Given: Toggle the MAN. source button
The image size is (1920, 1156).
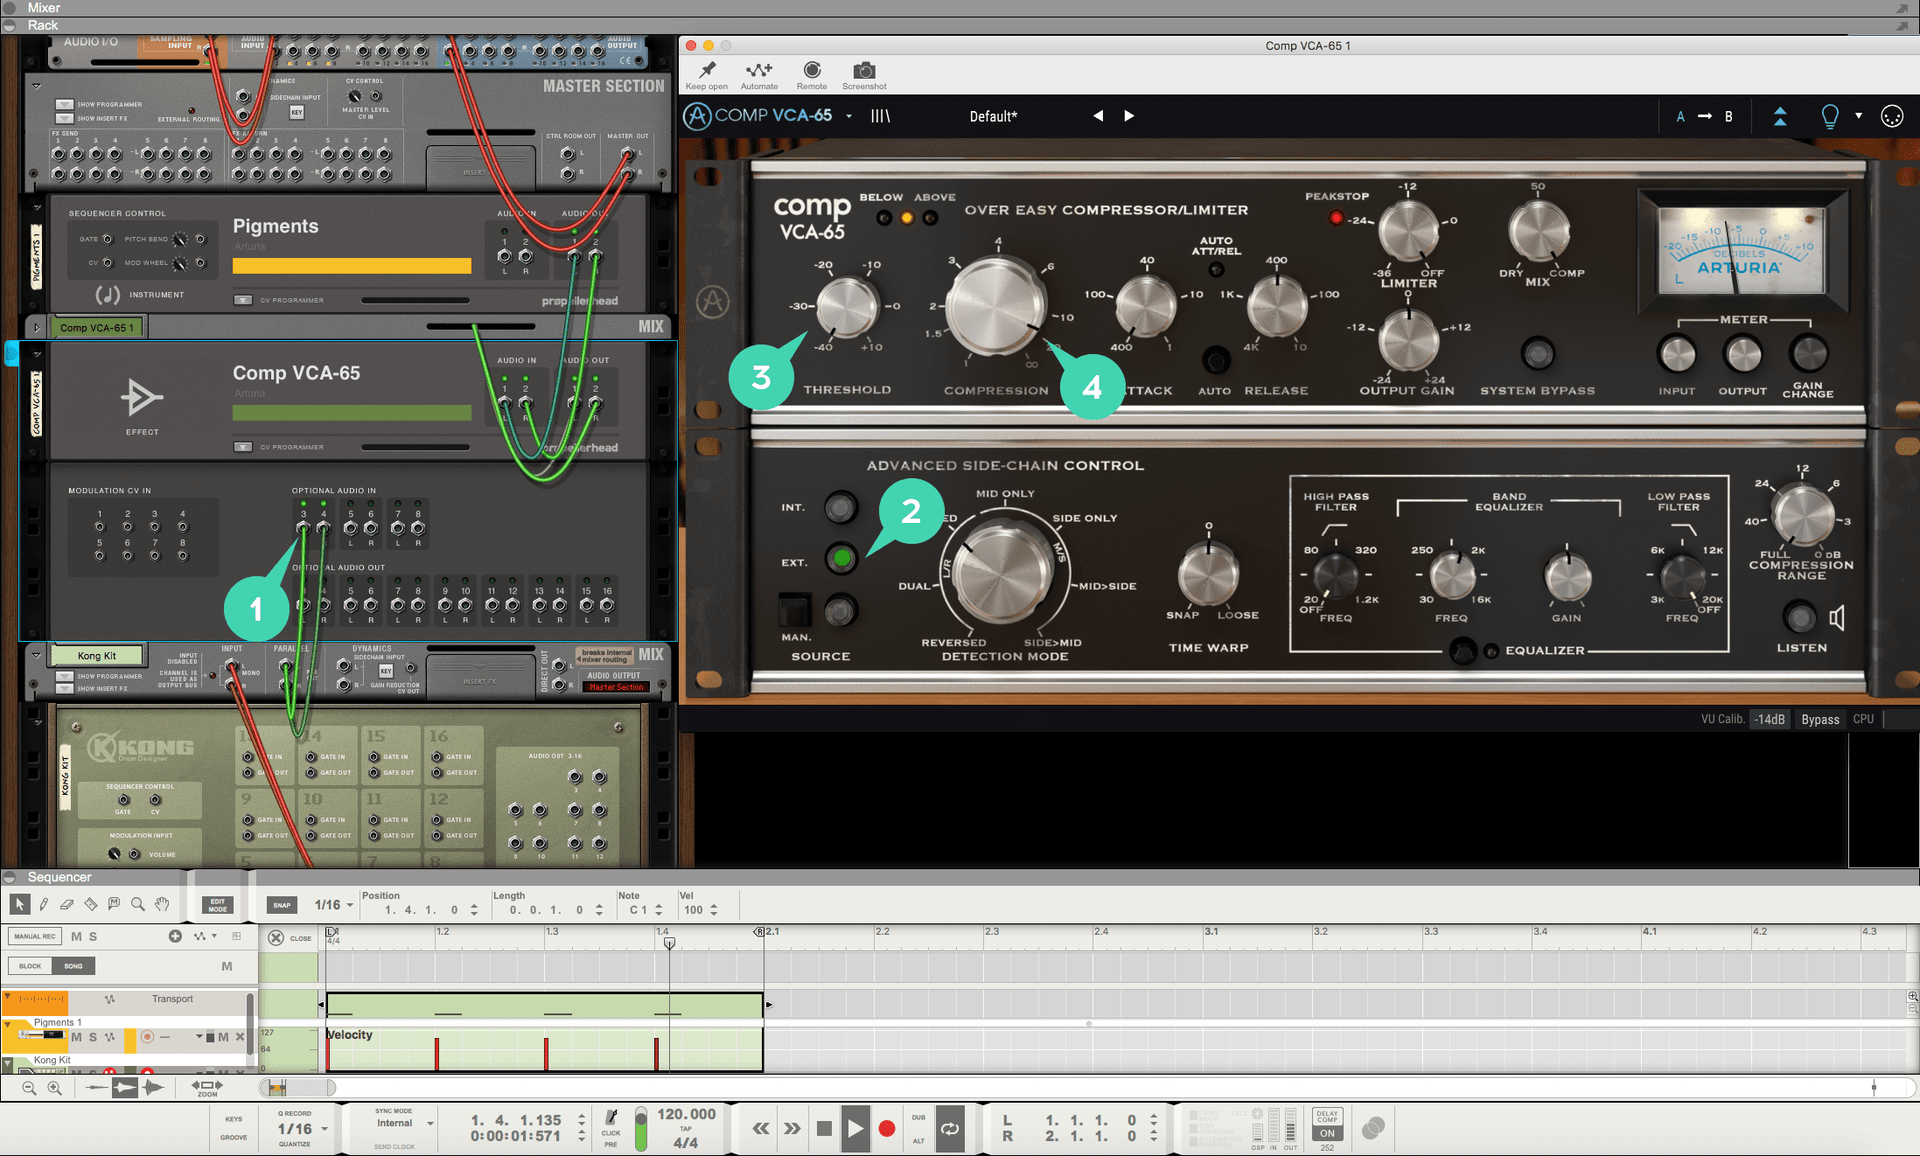Looking at the screenshot, I should point(841,610).
